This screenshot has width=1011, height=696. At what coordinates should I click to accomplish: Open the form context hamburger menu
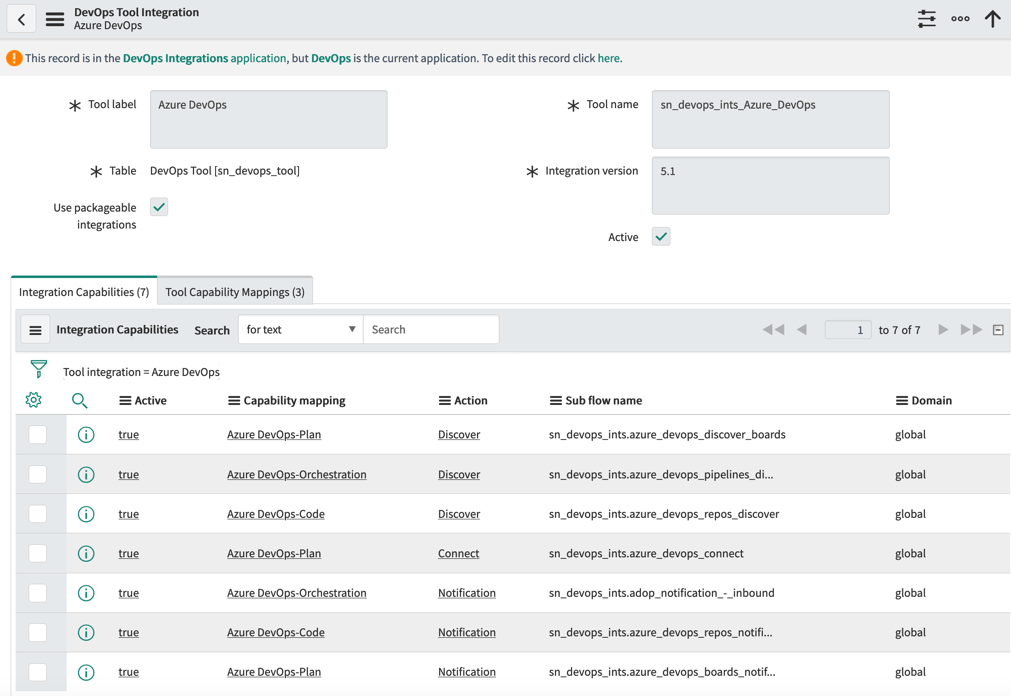coord(55,19)
